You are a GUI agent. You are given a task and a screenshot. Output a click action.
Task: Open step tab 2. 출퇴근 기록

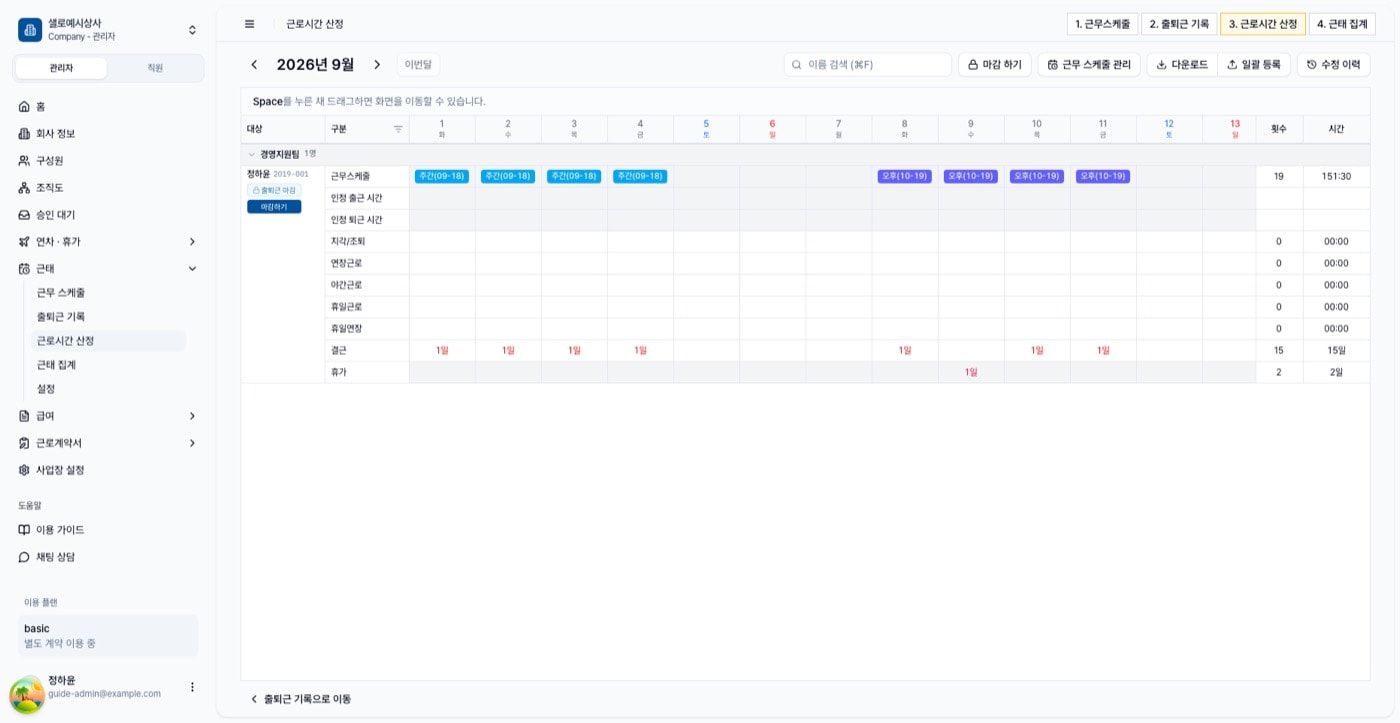(x=1179, y=24)
